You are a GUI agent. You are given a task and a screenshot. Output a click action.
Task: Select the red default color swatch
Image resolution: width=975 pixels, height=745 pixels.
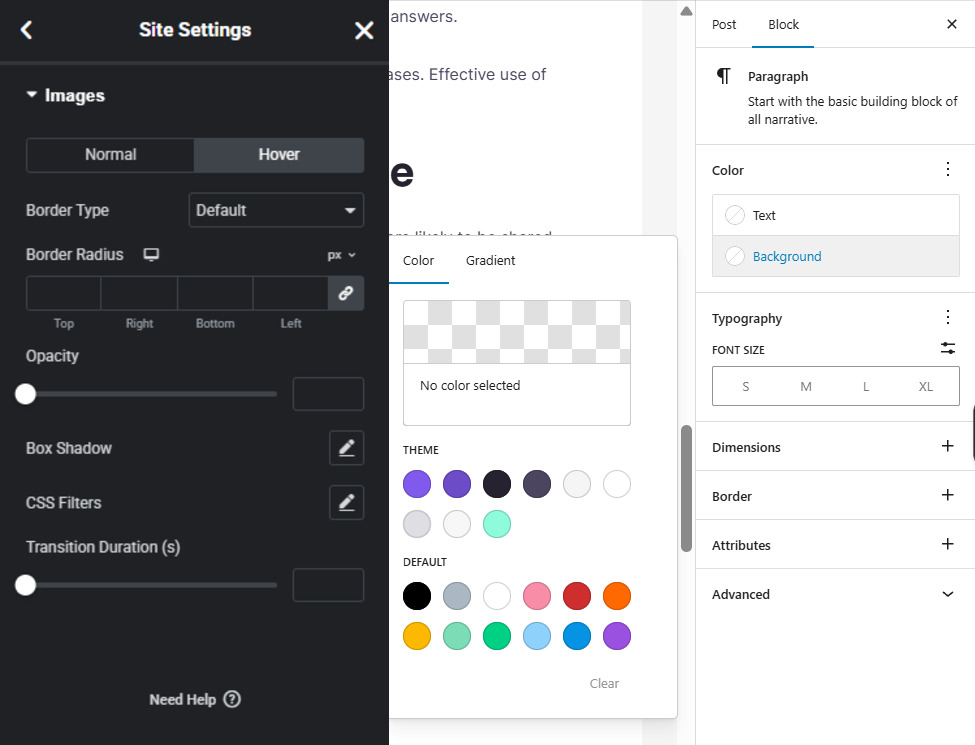577,596
